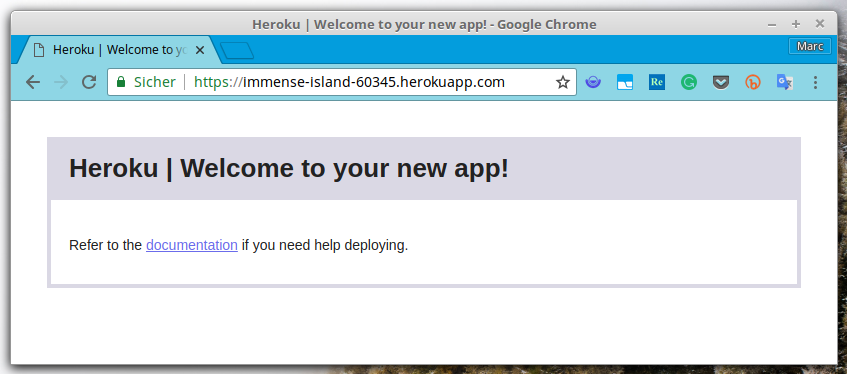Click the window title bar text
The image size is (847, 374).
(x=424, y=25)
